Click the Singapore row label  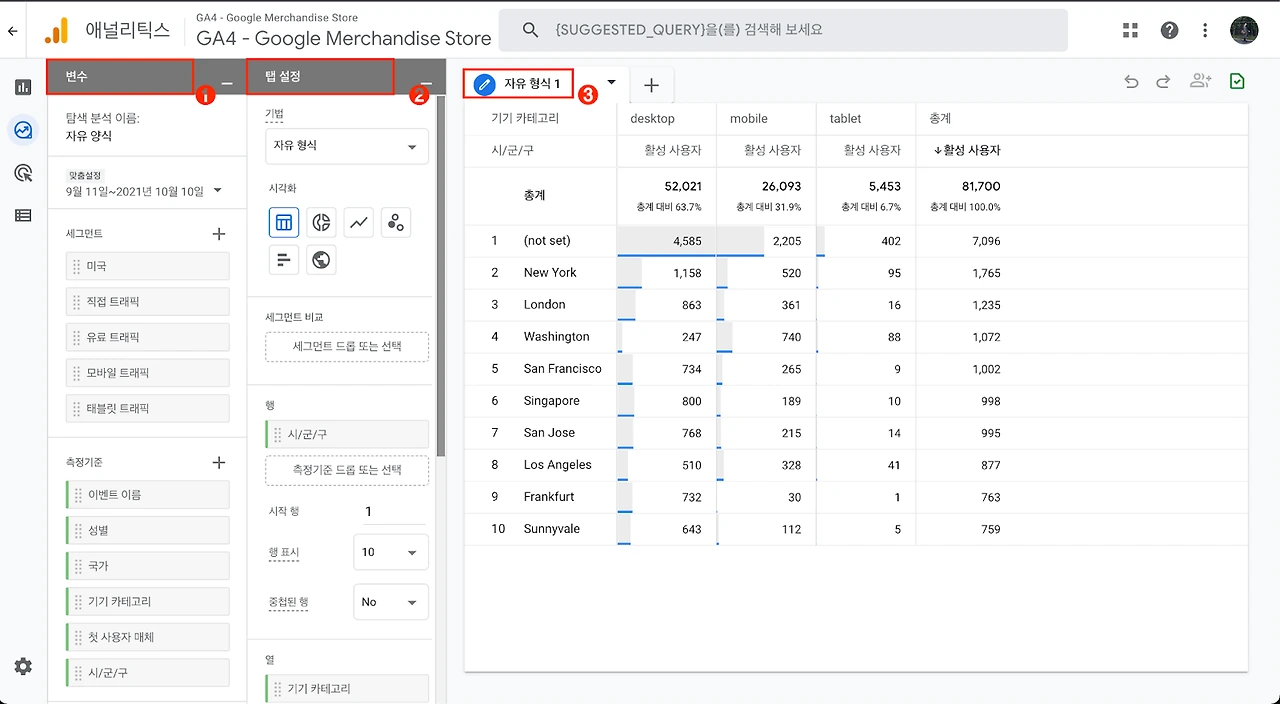(551, 400)
